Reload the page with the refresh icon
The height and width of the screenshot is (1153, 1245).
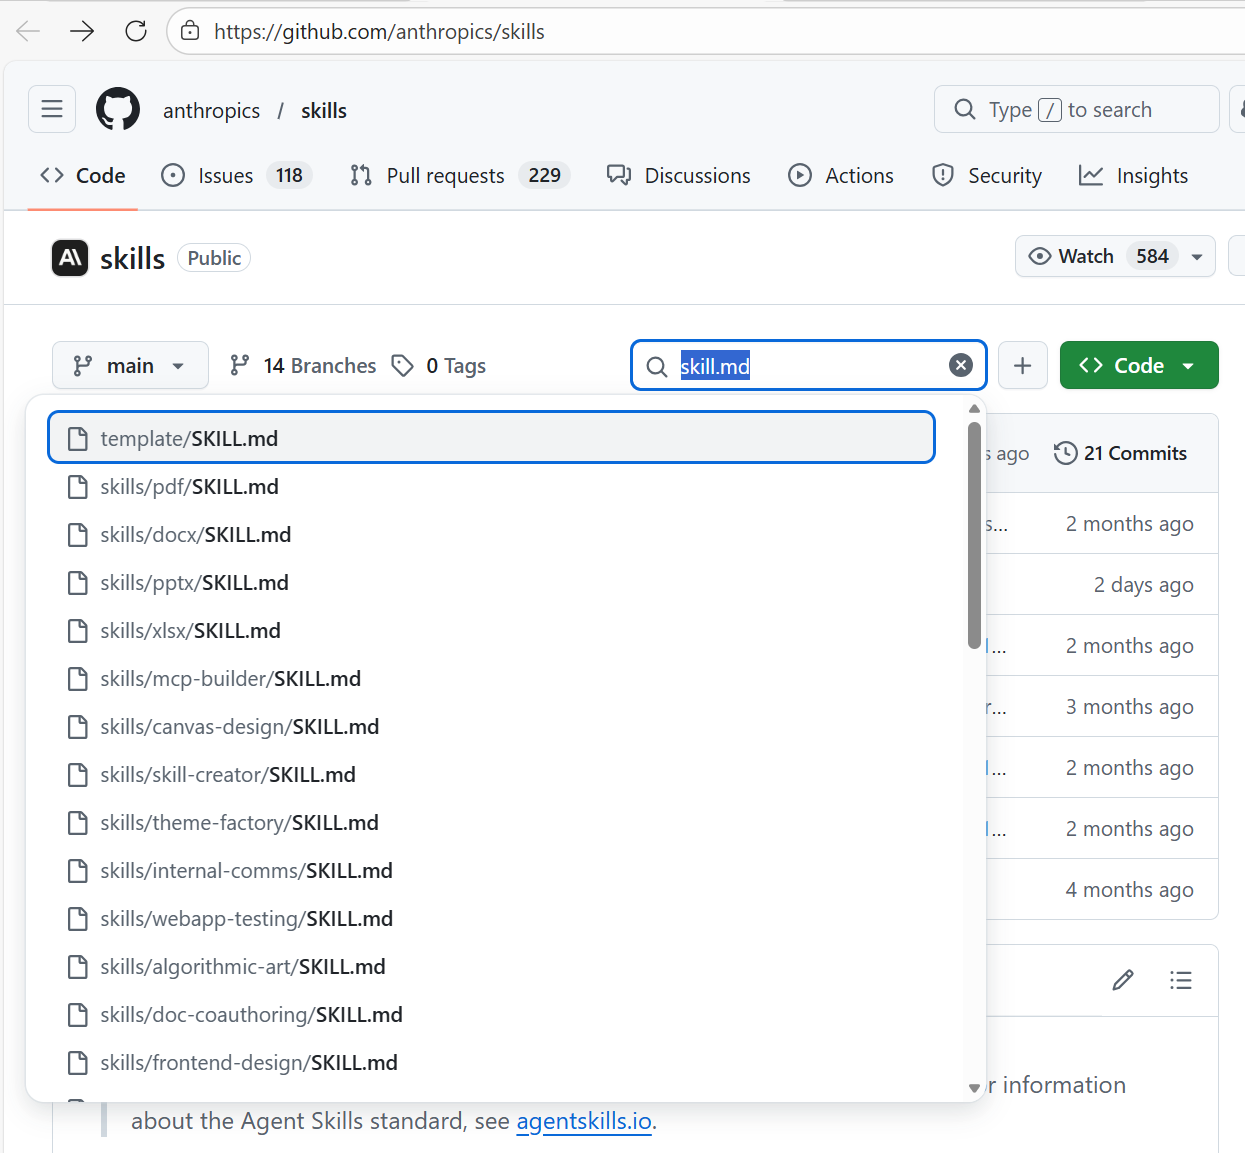(x=136, y=31)
